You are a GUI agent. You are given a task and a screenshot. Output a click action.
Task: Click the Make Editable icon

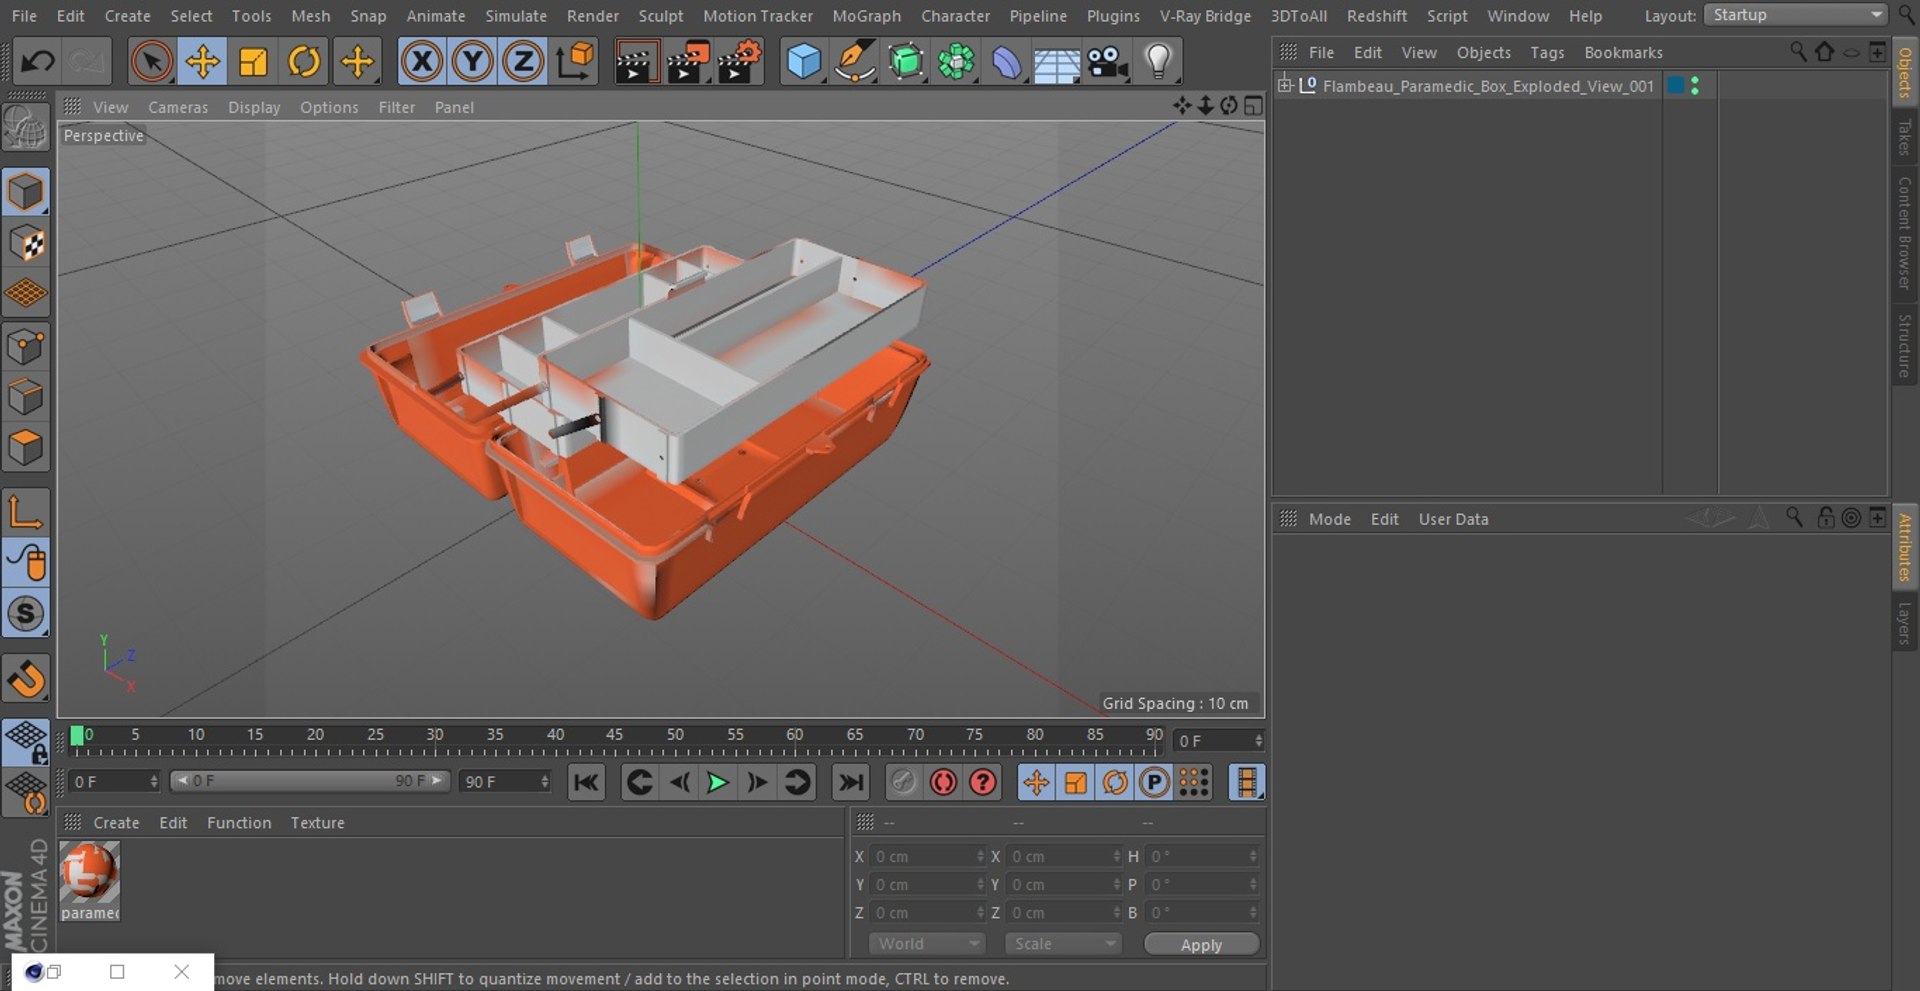coord(25,128)
